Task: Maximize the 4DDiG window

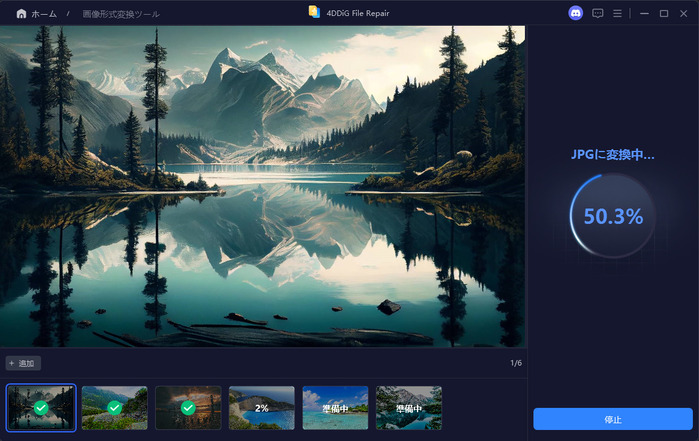Action: [664, 13]
